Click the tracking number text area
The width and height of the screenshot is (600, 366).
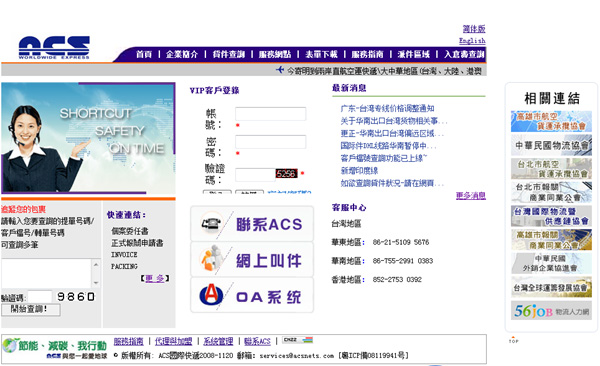point(46,274)
